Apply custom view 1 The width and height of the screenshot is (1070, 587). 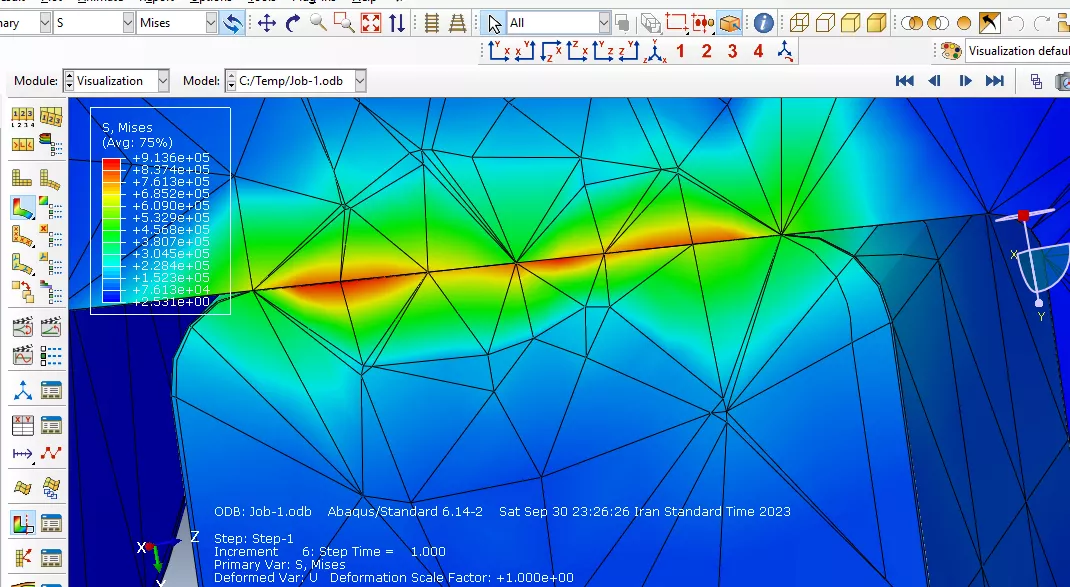[x=680, y=51]
